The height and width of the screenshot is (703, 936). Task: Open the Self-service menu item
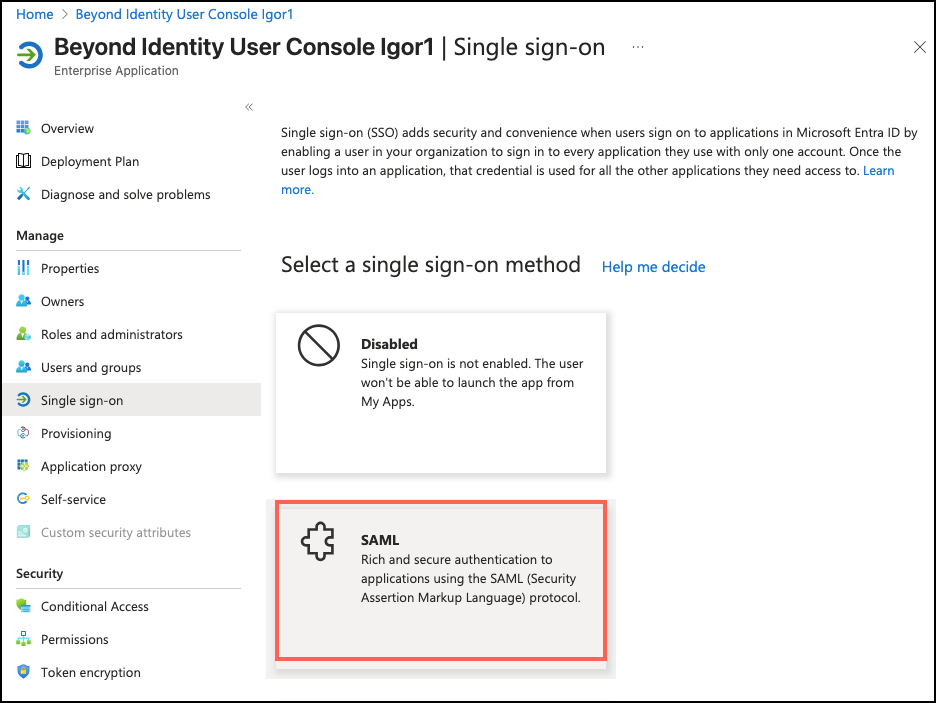[x=73, y=499]
